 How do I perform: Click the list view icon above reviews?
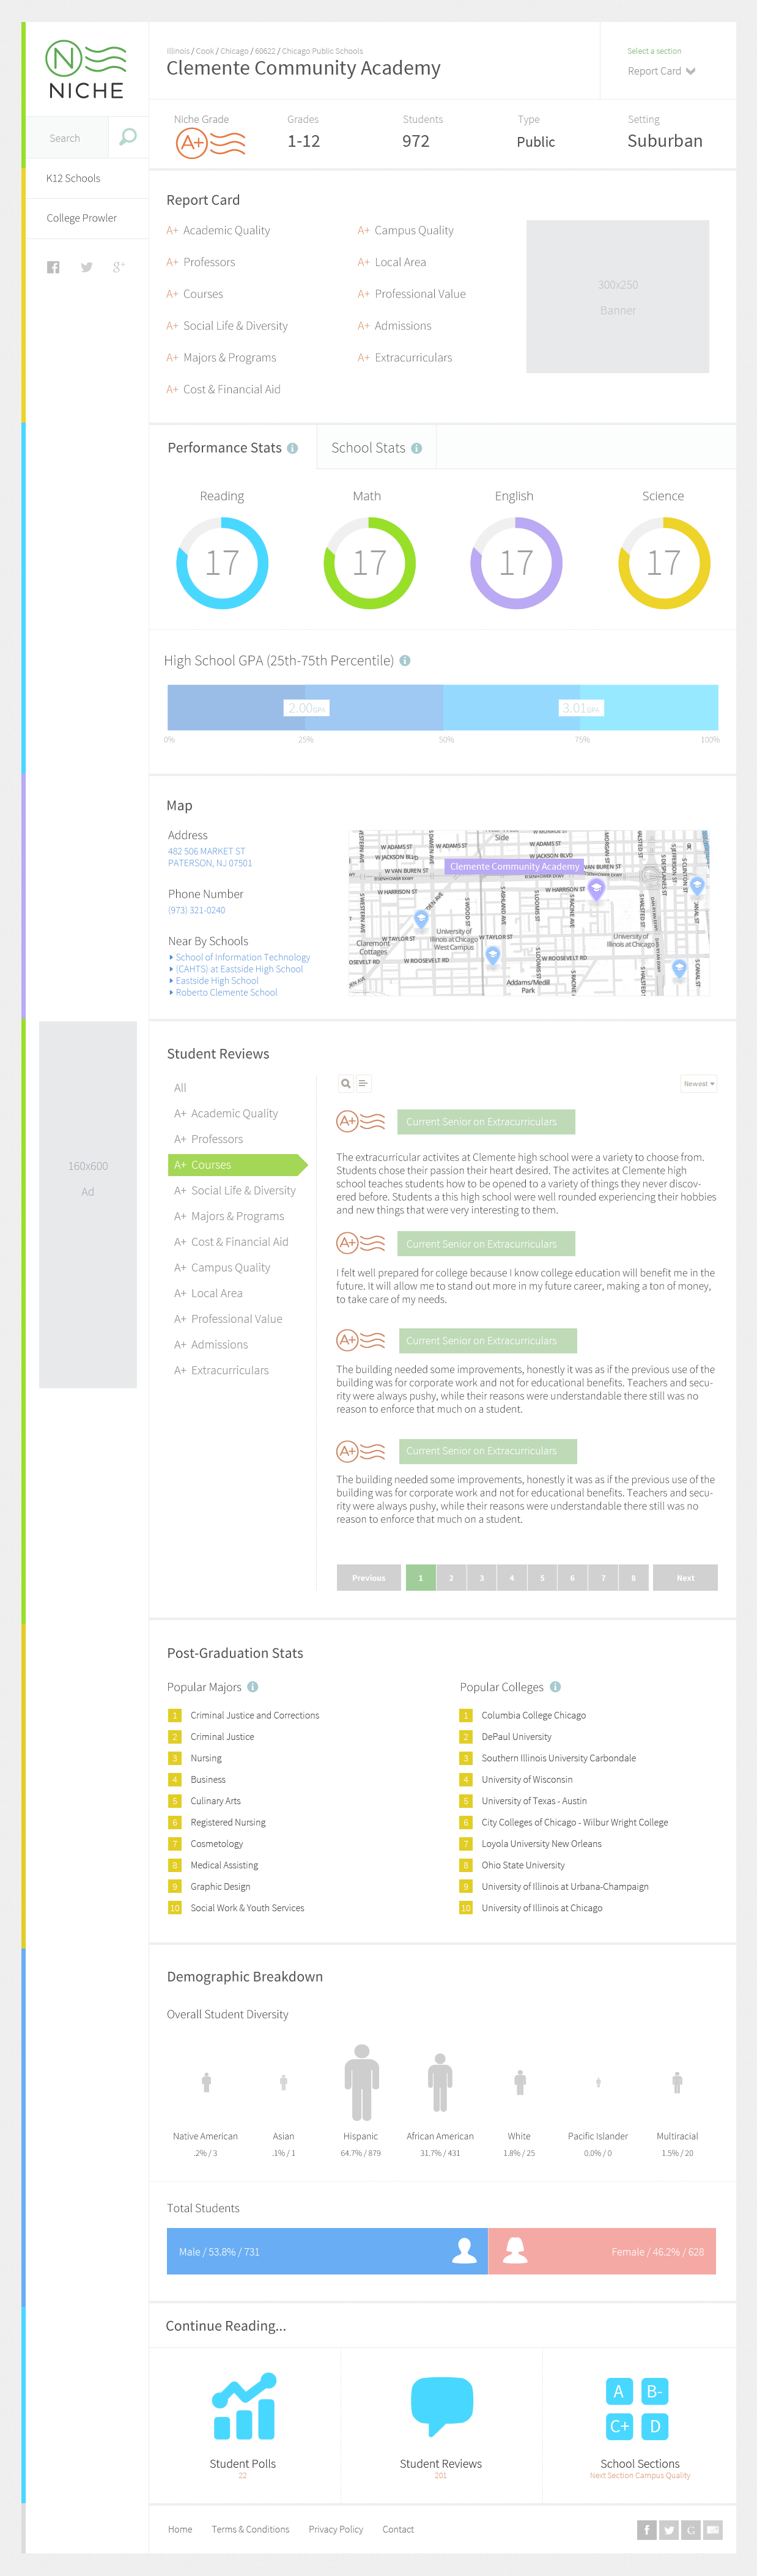coord(363,1083)
